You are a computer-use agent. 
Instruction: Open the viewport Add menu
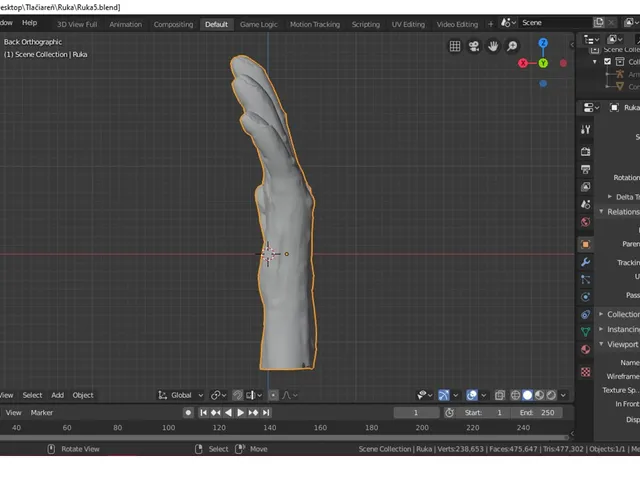[x=58, y=395]
